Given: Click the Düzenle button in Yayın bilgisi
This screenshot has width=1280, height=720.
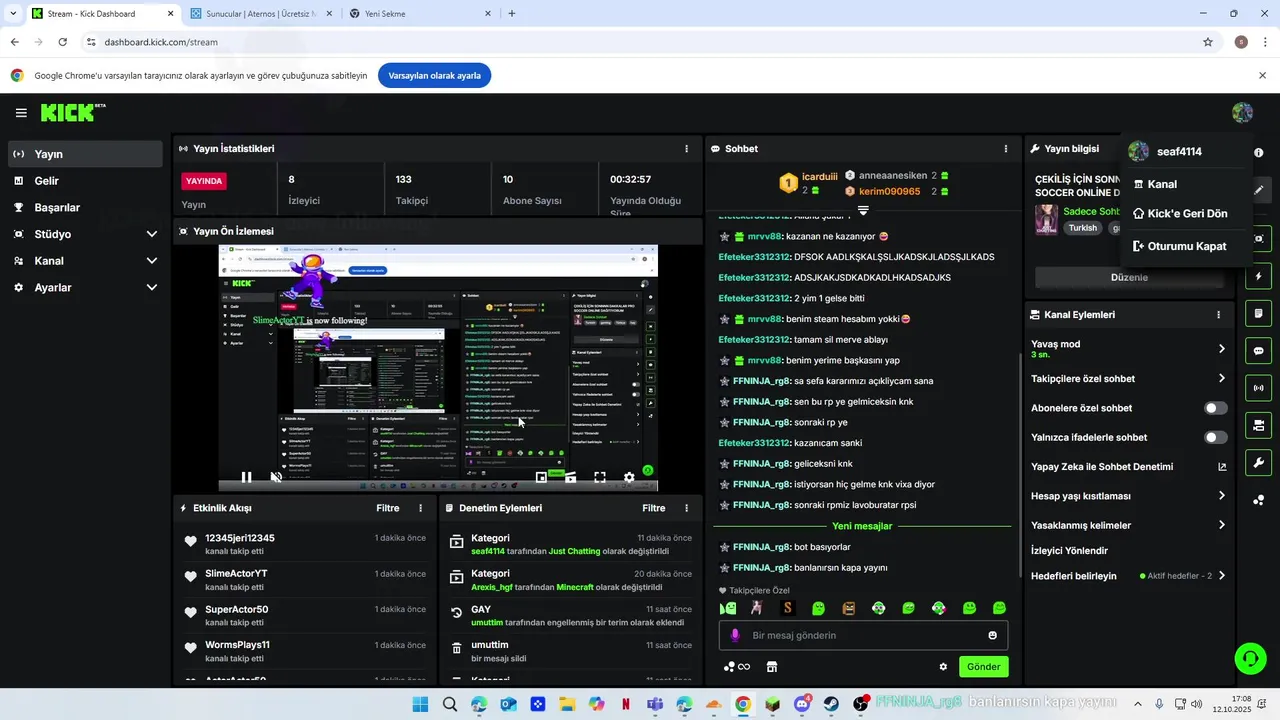Looking at the screenshot, I should 1129,278.
